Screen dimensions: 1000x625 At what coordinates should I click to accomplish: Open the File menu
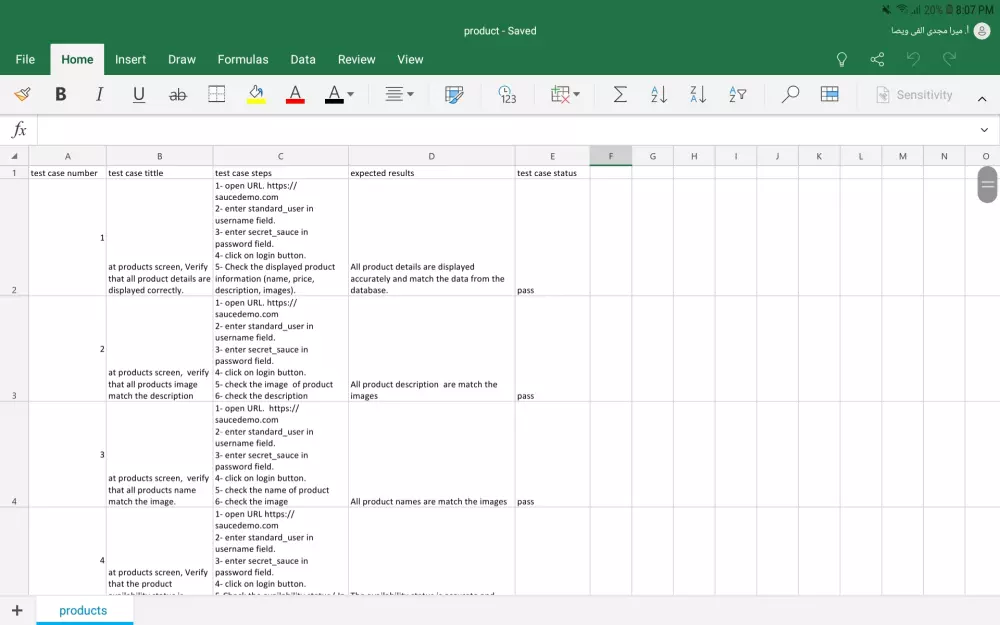coord(25,59)
